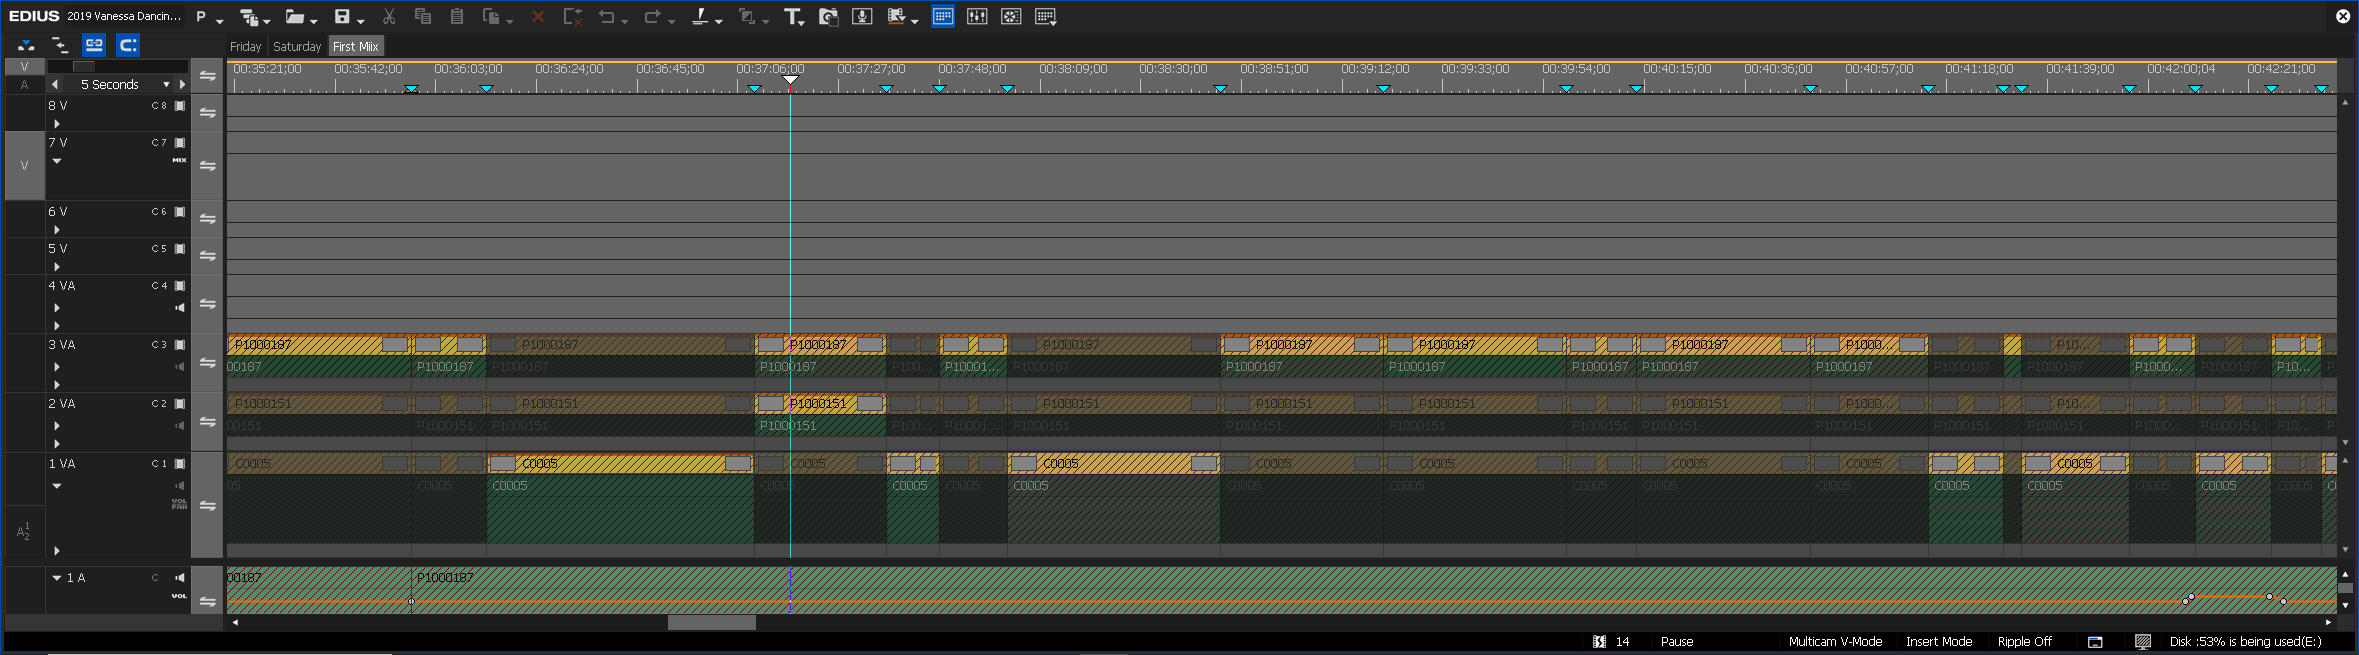This screenshot has height=655, width=2359.
Task: Expand track 5 V
Action: click(x=57, y=267)
